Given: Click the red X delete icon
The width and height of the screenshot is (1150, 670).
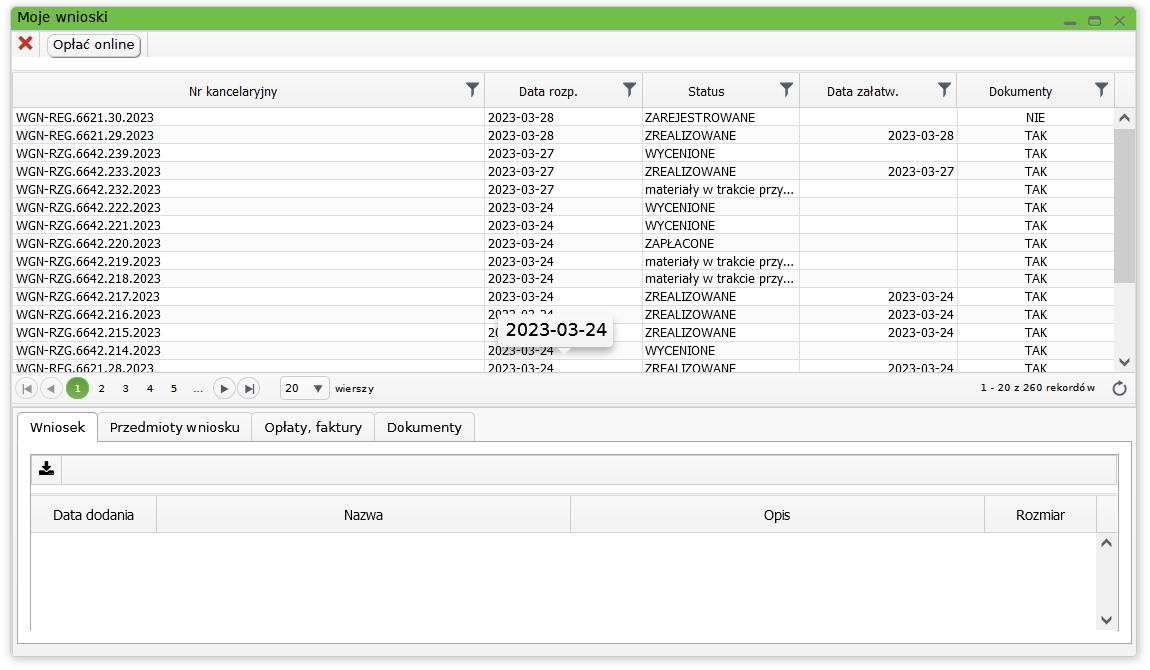Looking at the screenshot, I should 26,44.
